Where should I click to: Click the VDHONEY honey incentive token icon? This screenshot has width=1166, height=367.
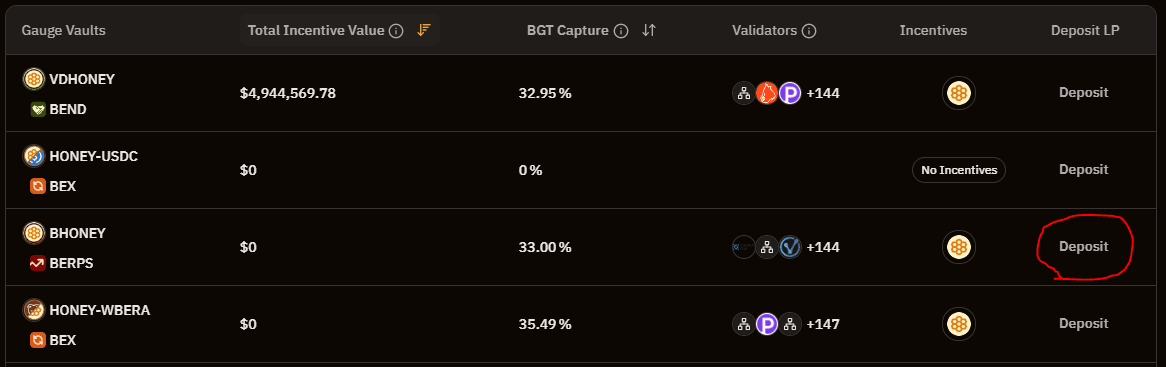tap(959, 93)
